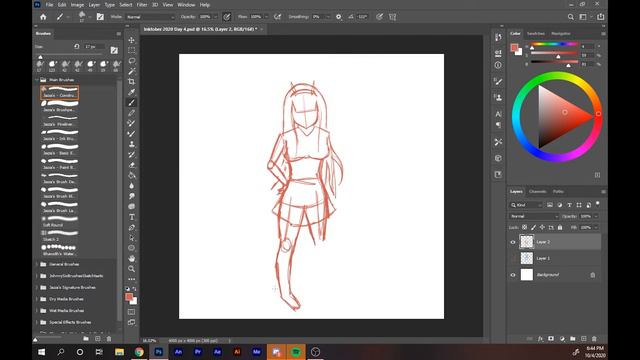640x360 pixels.
Task: Select the Lasso tool
Action: point(131,61)
